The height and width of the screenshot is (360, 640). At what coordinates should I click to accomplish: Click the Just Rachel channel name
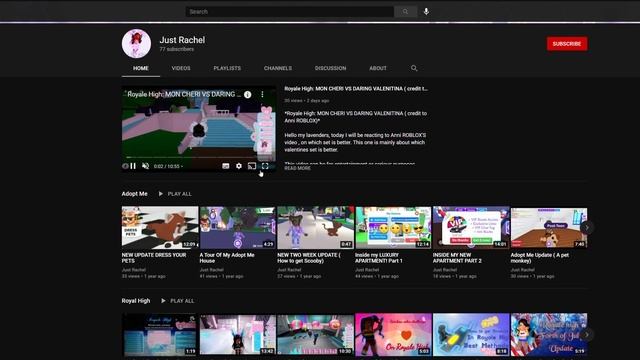182,40
